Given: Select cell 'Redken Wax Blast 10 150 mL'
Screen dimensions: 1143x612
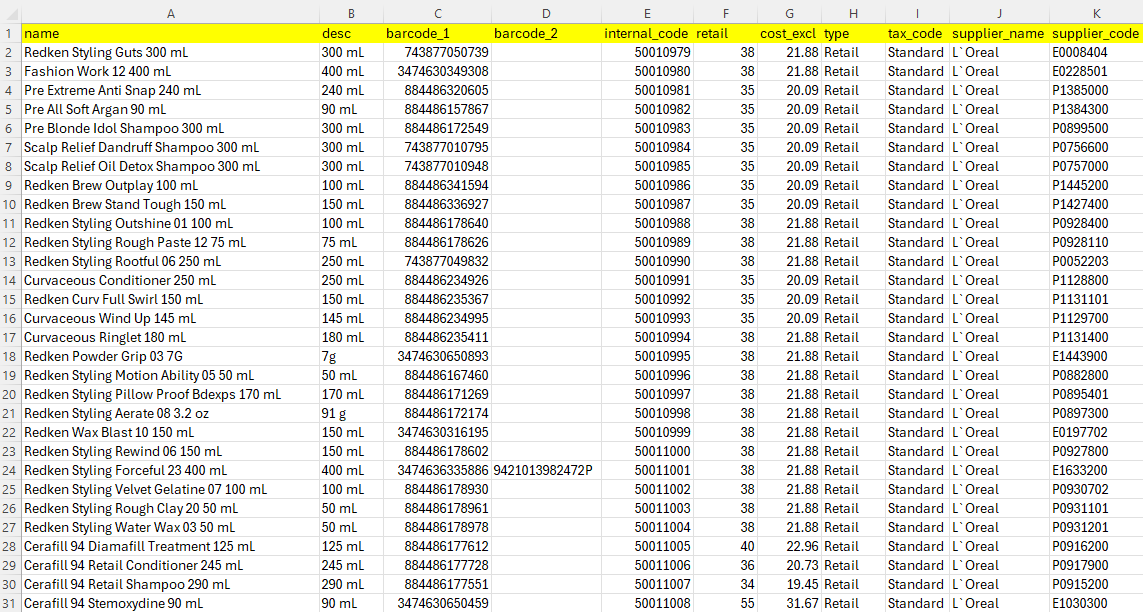Looking at the screenshot, I should (x=171, y=432).
